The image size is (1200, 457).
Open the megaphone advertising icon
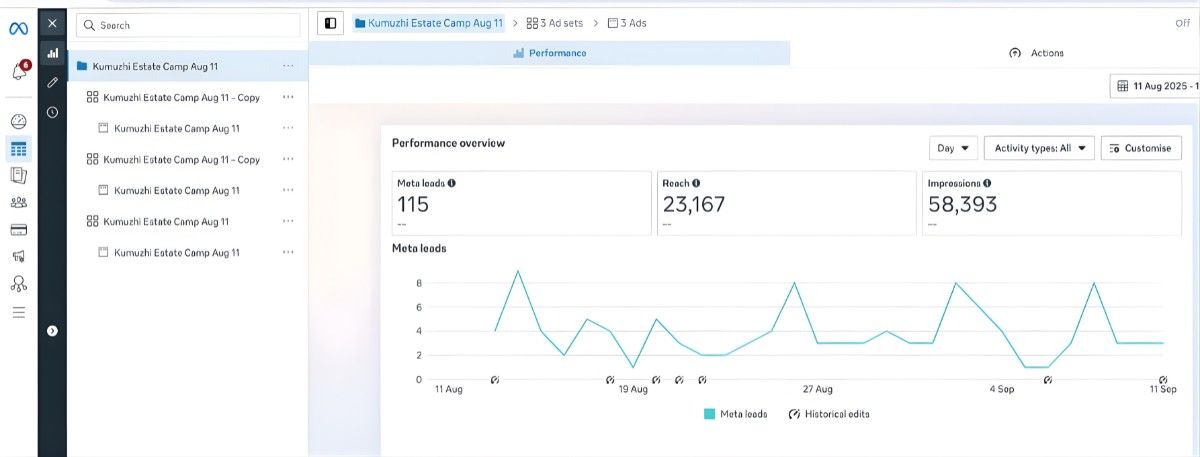(18, 257)
